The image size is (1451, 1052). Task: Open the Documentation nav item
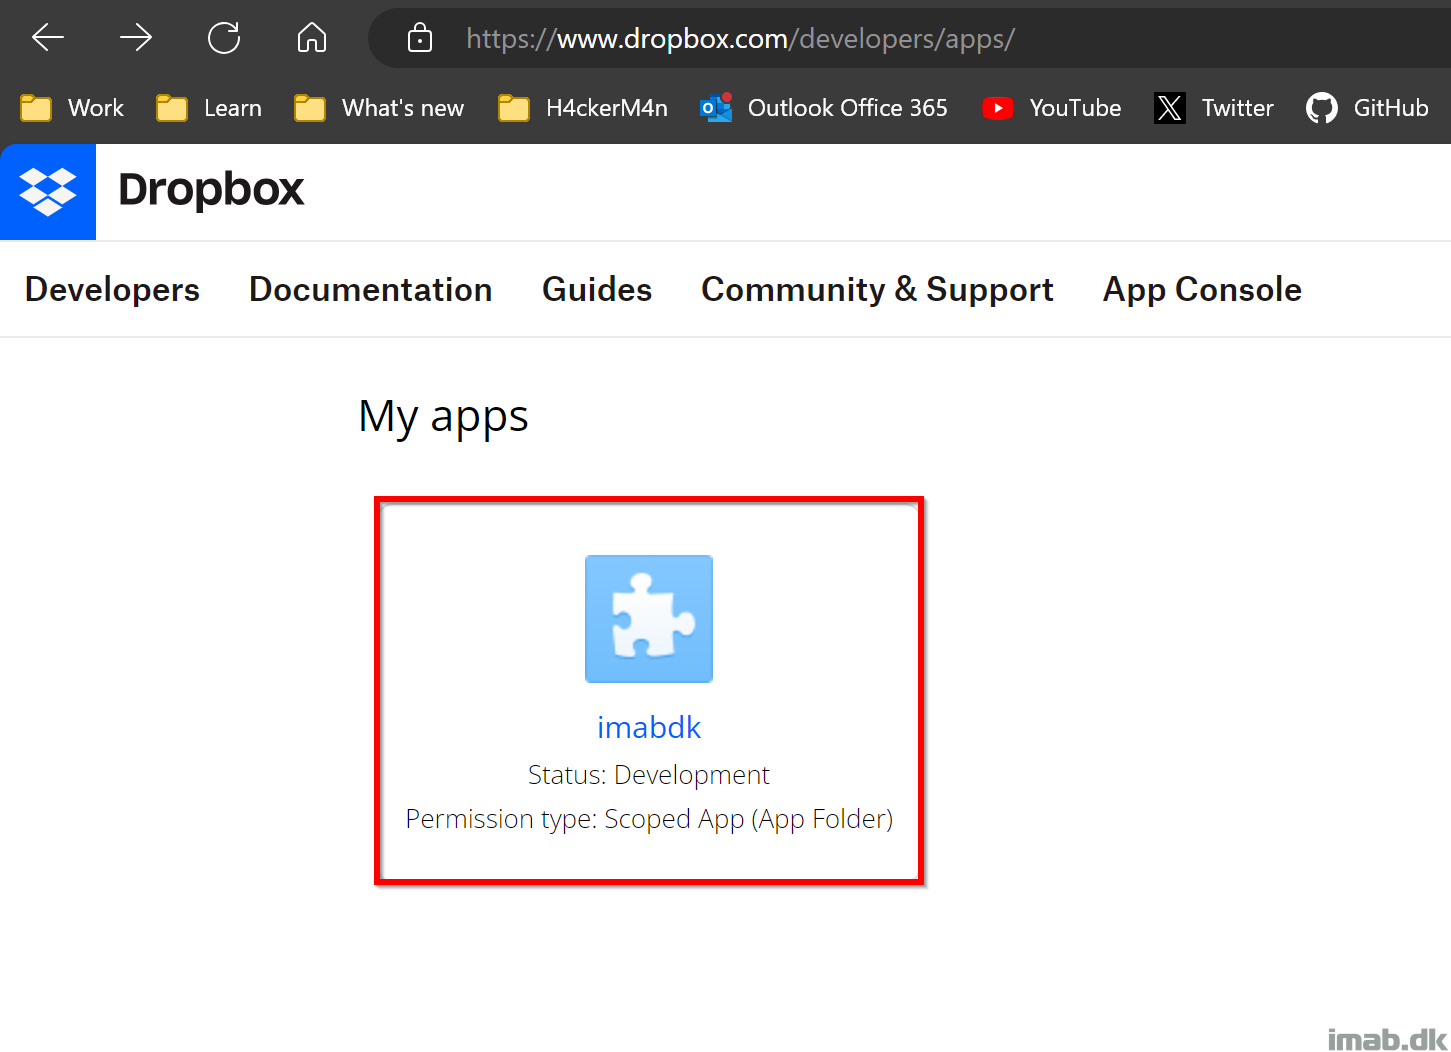(370, 289)
